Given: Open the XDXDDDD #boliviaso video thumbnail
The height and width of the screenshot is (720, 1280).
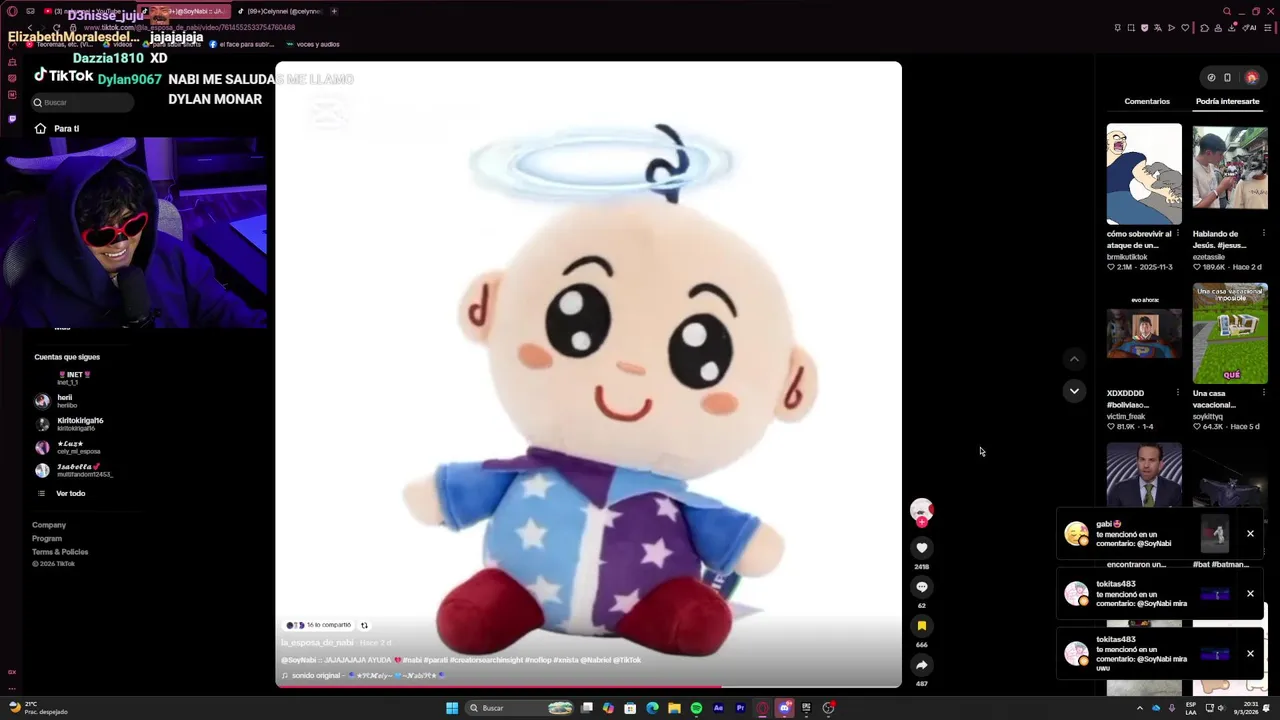Looking at the screenshot, I should pyautogui.click(x=1144, y=334).
